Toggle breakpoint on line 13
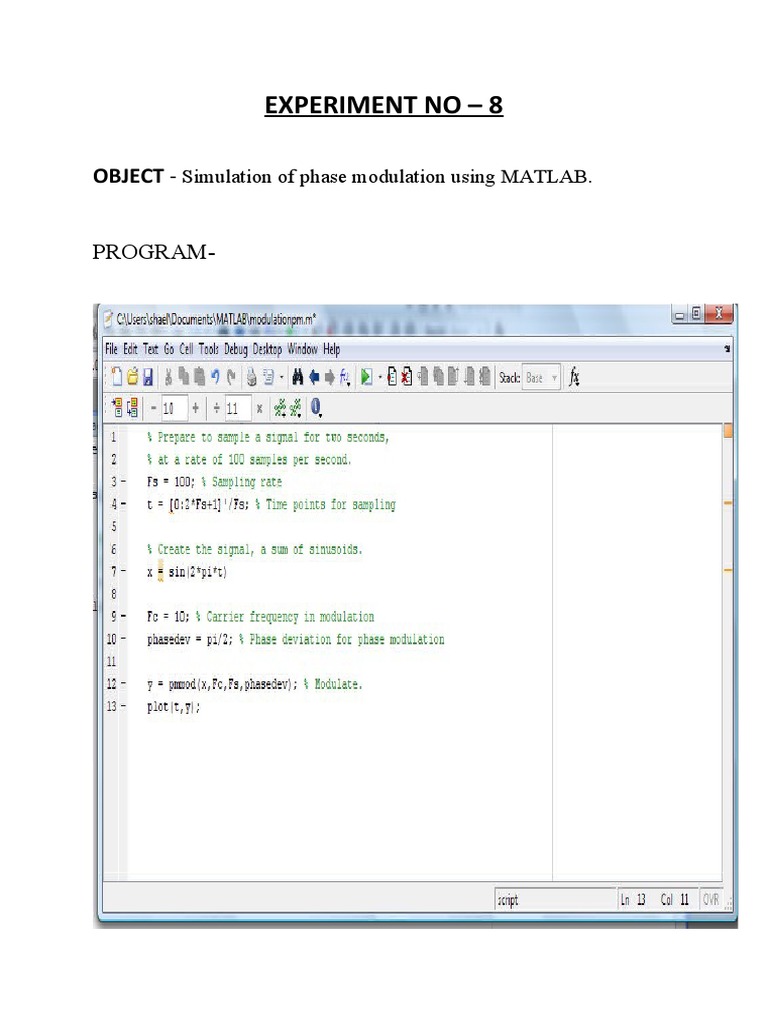 point(123,706)
